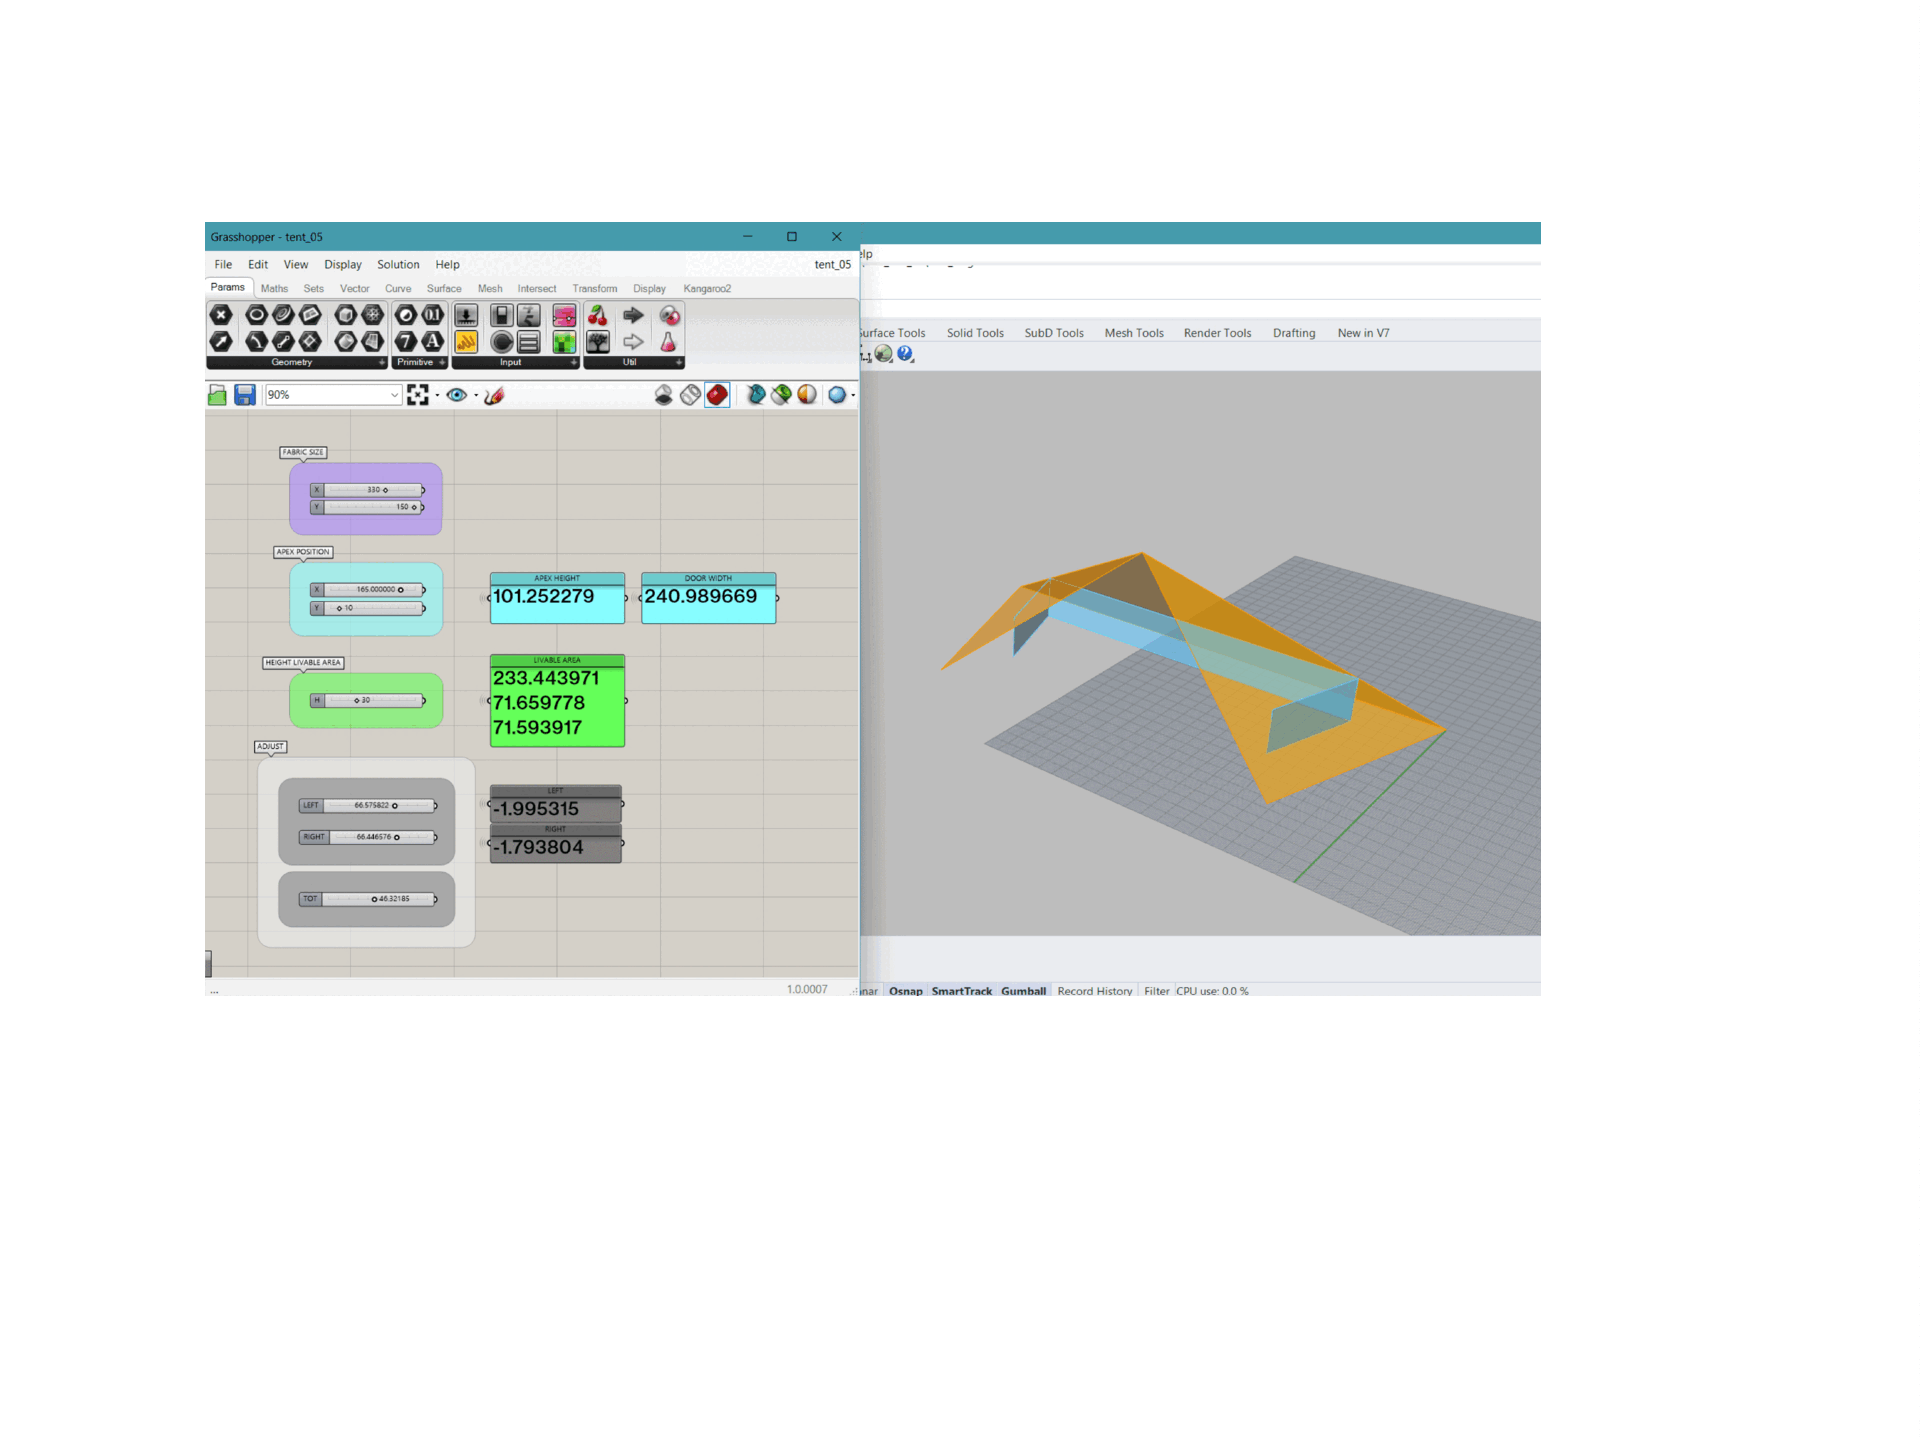This screenshot has height=1440, width=1920.
Task: Add a Value List input component
Action: (x=529, y=342)
